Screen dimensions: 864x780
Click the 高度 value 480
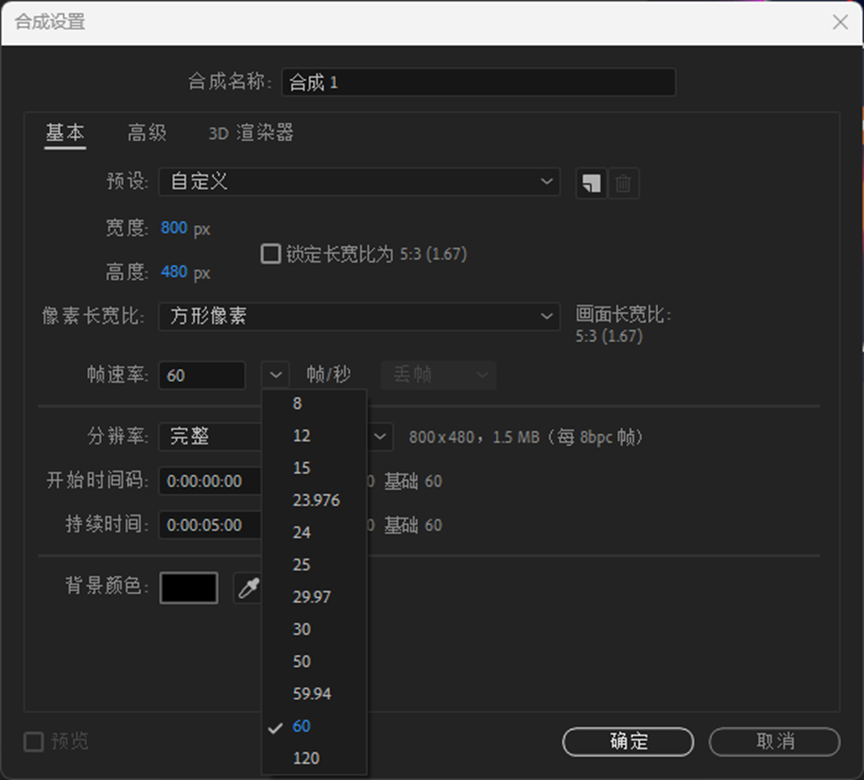(x=174, y=272)
